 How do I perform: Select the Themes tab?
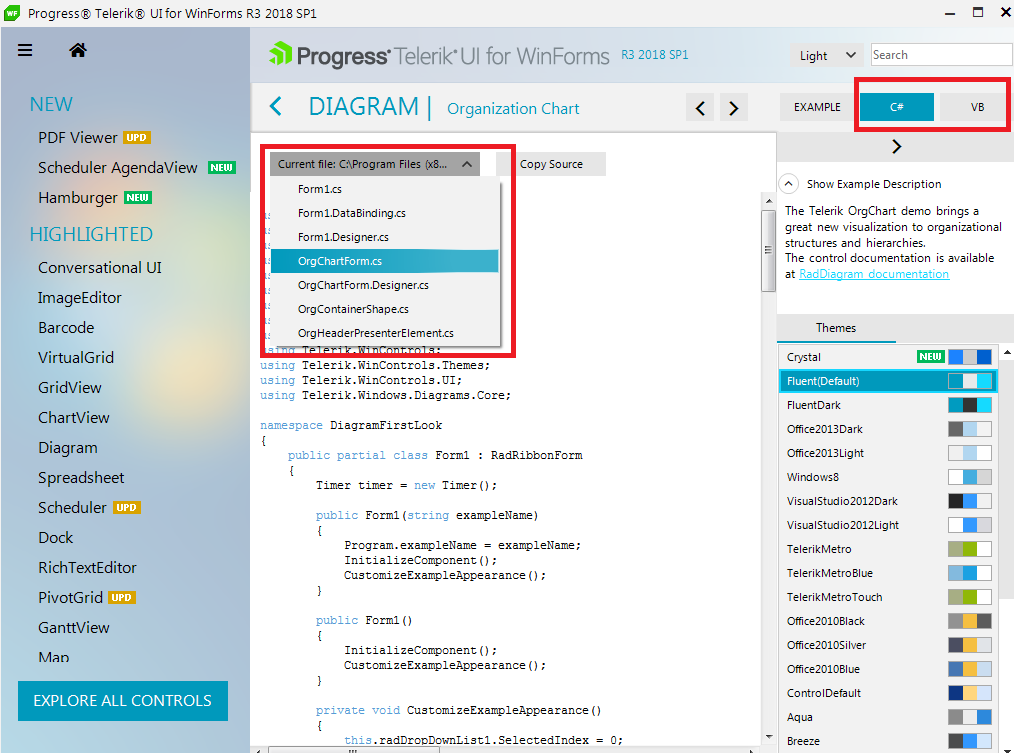pyautogui.click(x=836, y=328)
